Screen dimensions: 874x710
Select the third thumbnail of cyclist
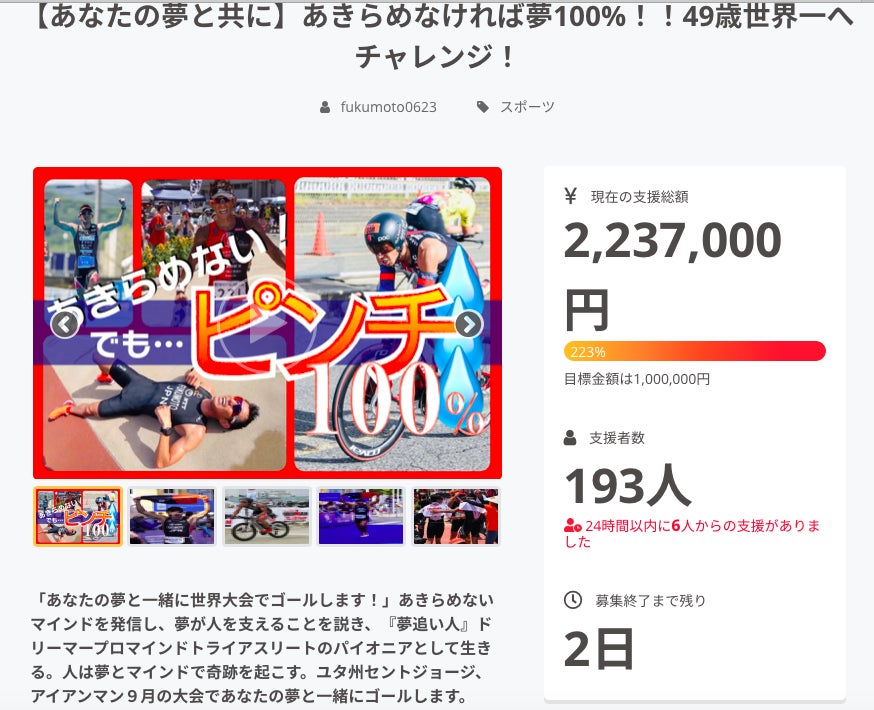[x=266, y=516]
